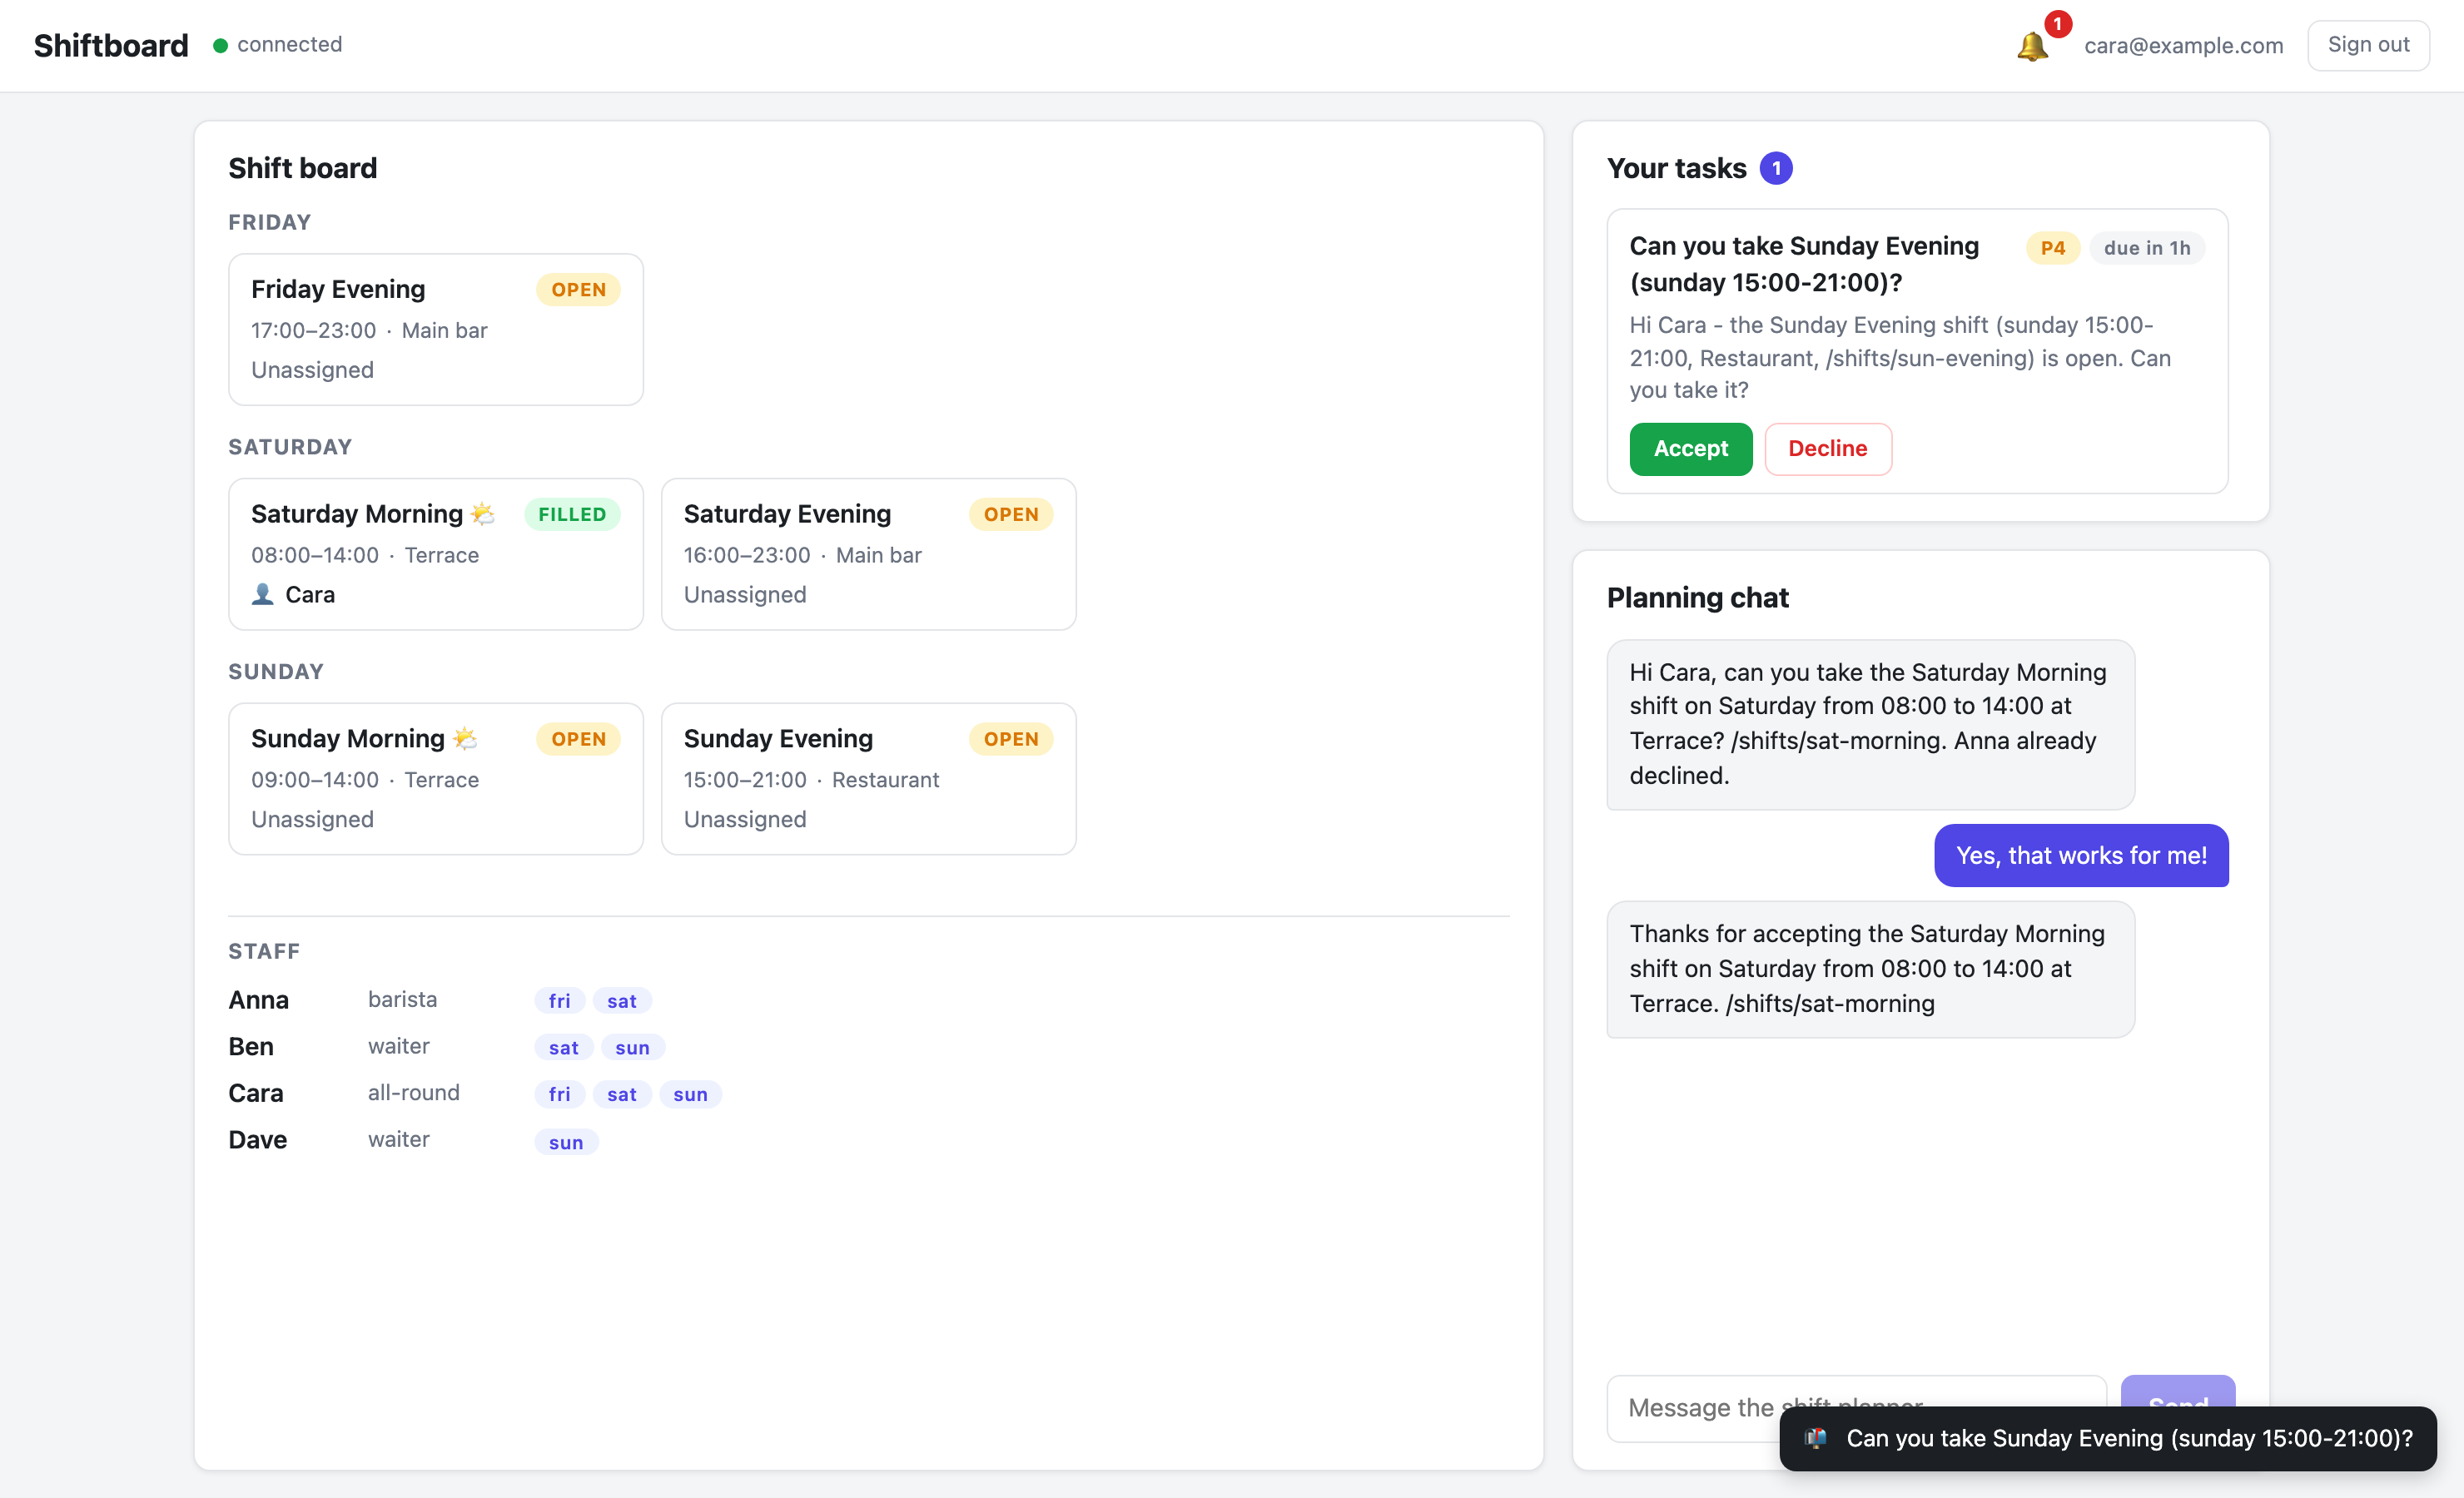Open the Friday Evening shift card
The image size is (2464, 1498).
(436, 329)
